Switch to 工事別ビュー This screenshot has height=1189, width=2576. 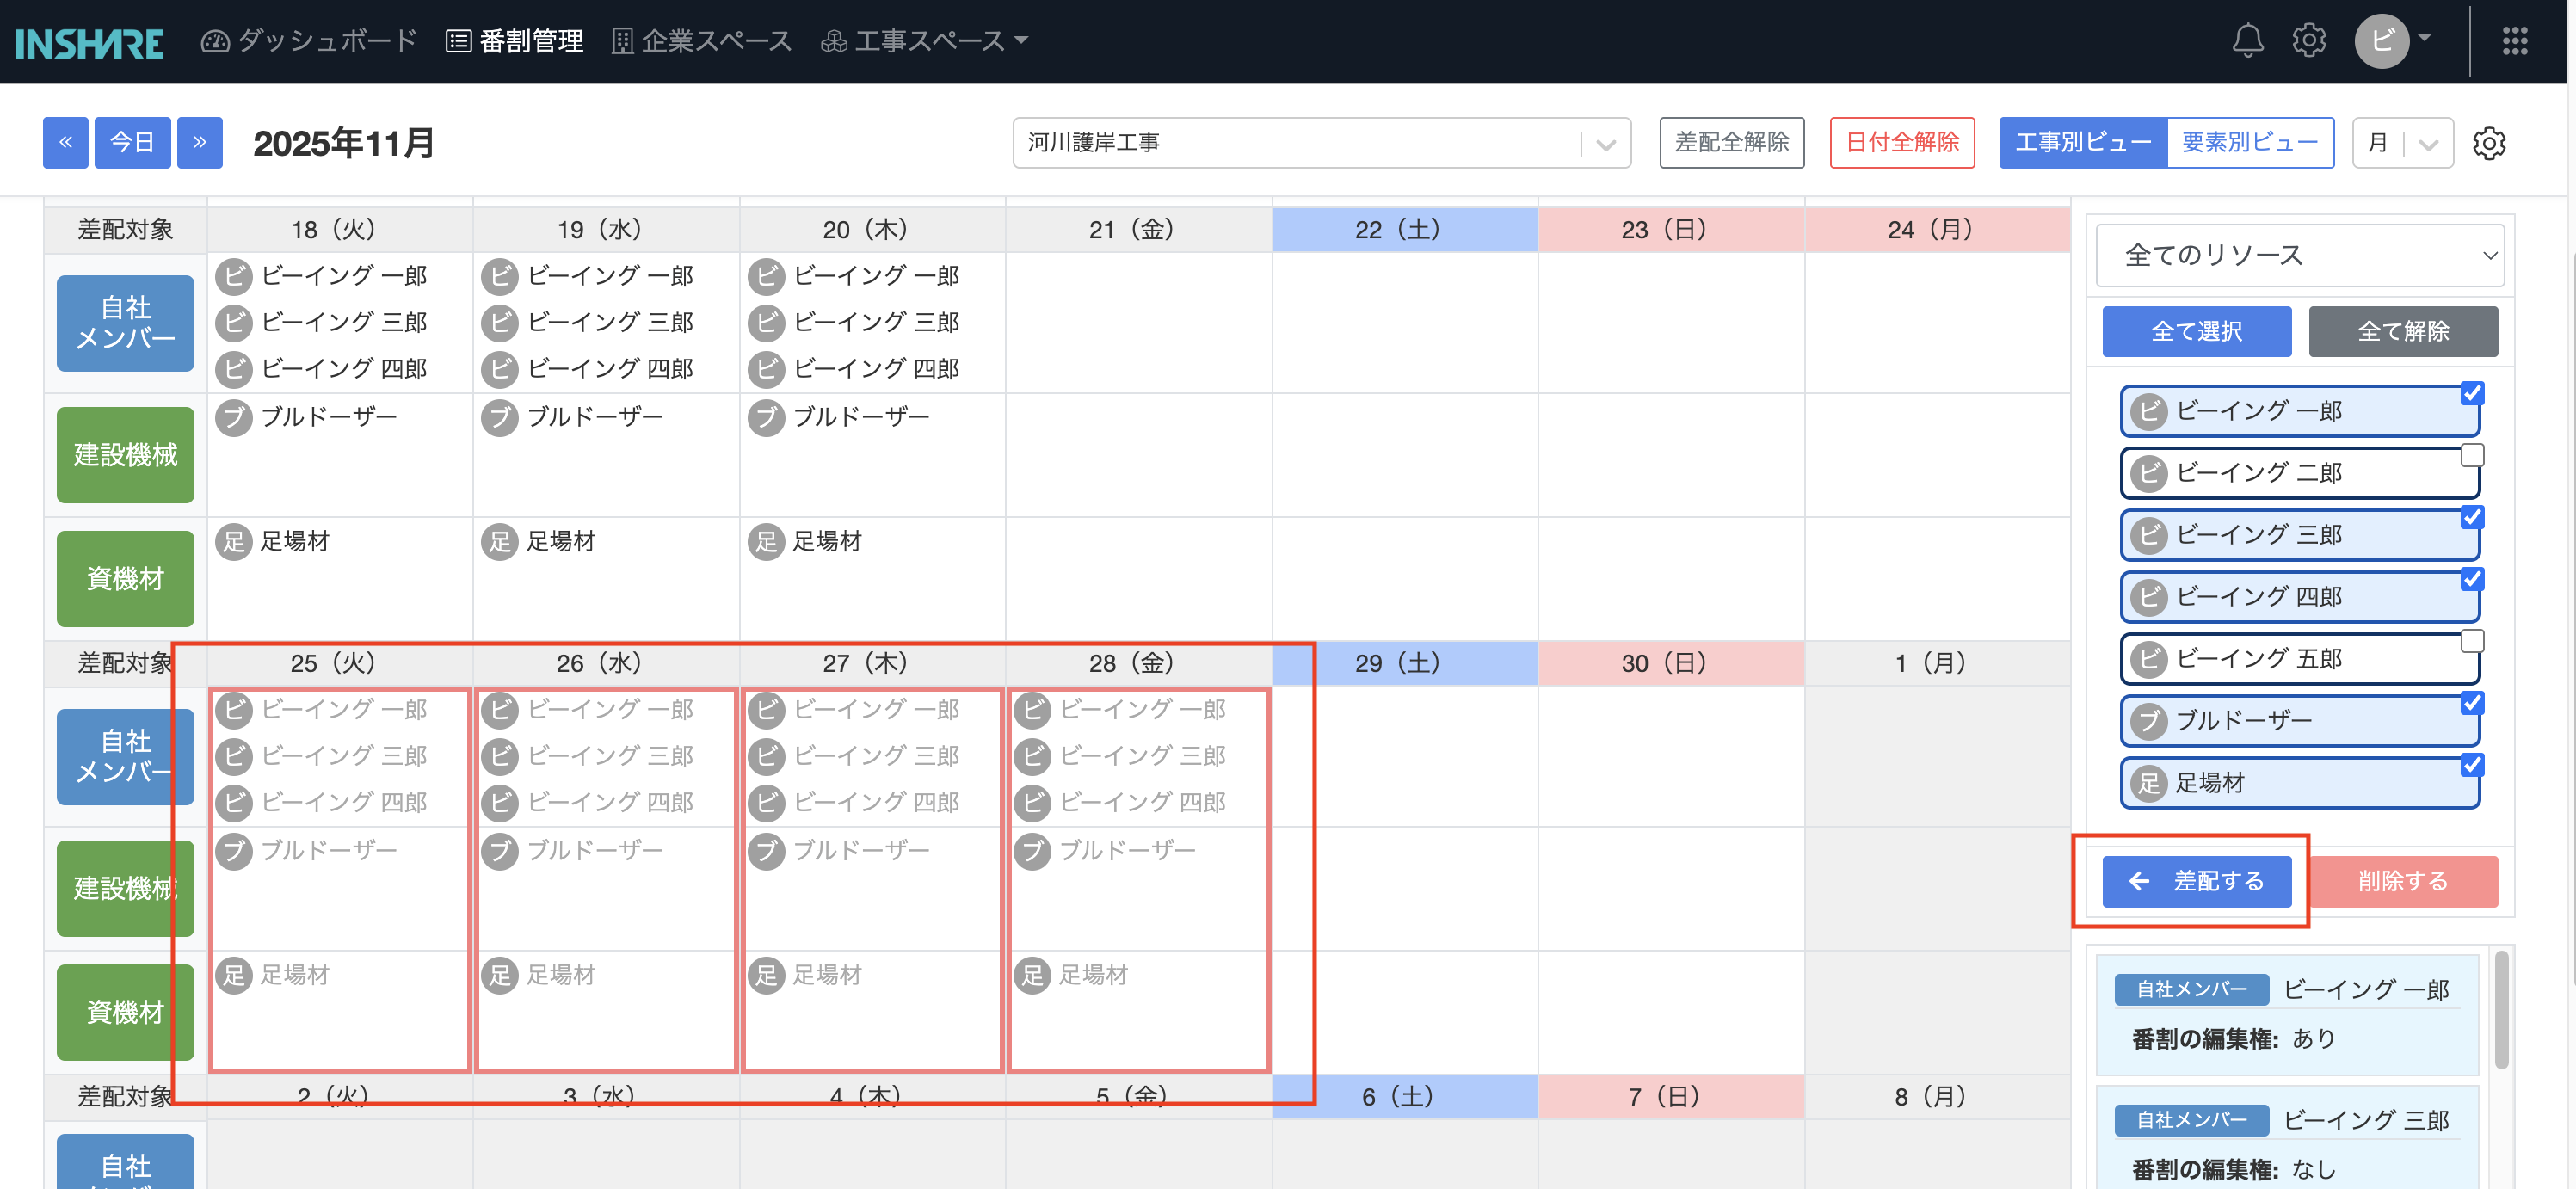2083,143
